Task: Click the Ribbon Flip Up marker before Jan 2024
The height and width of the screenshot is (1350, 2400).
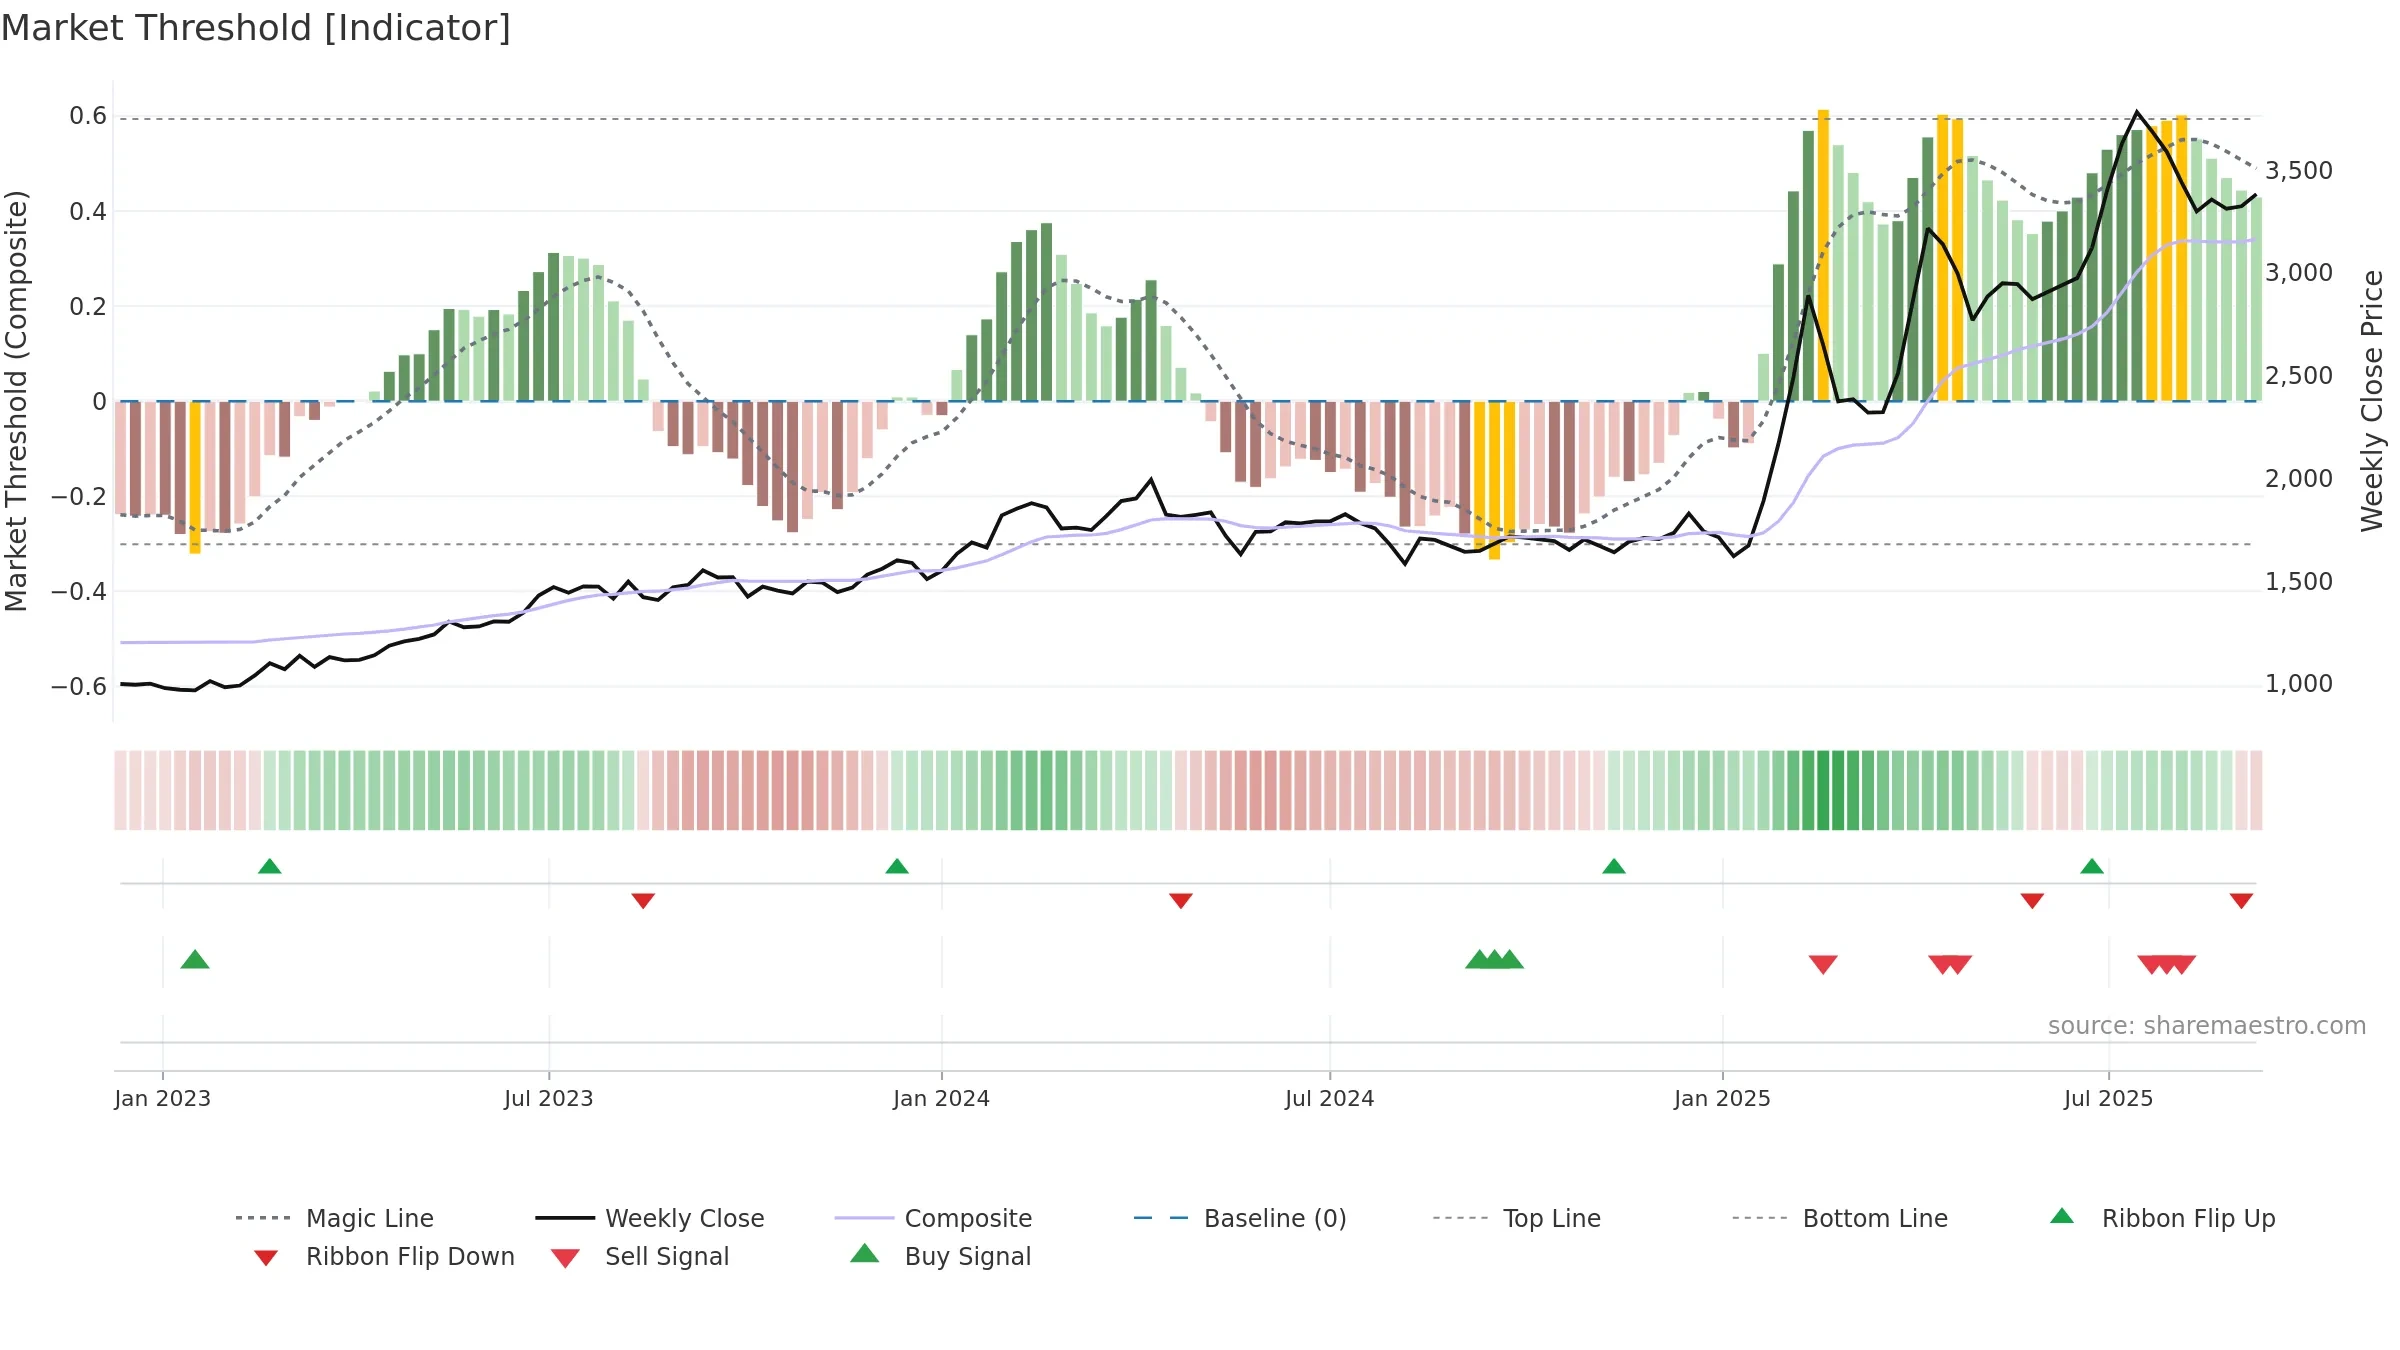Action: [897, 866]
